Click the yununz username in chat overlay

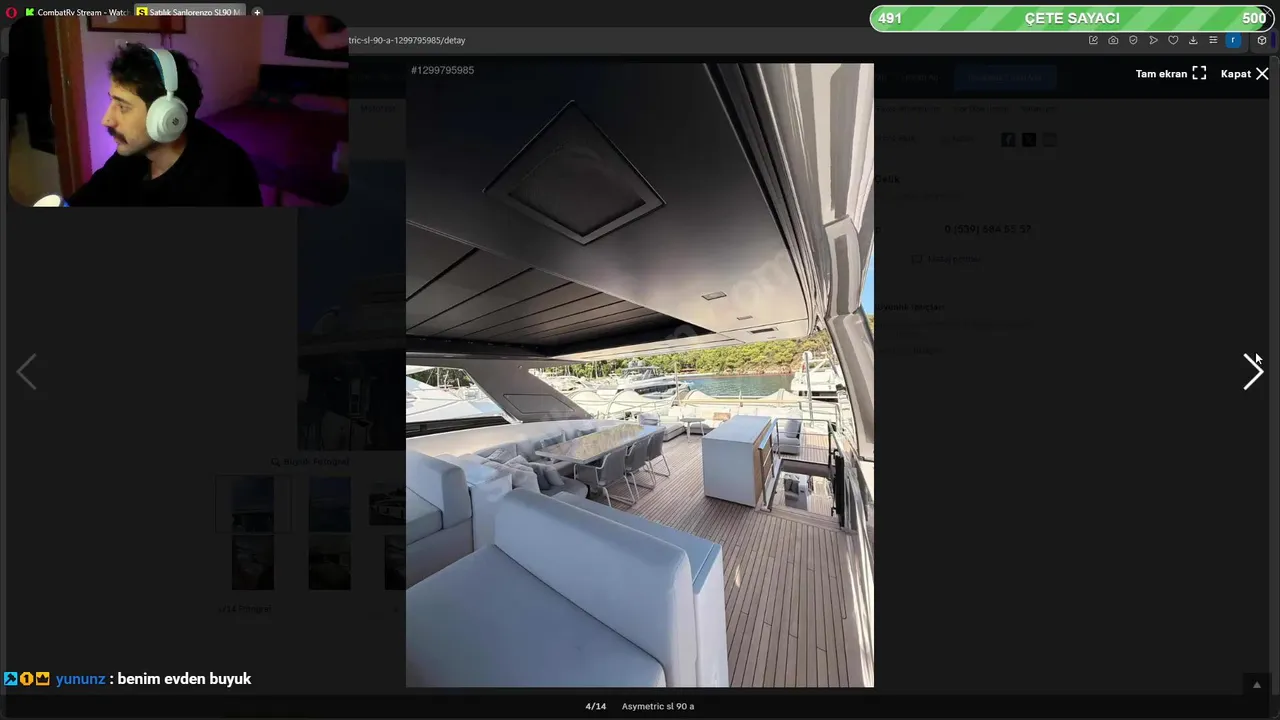[80, 679]
